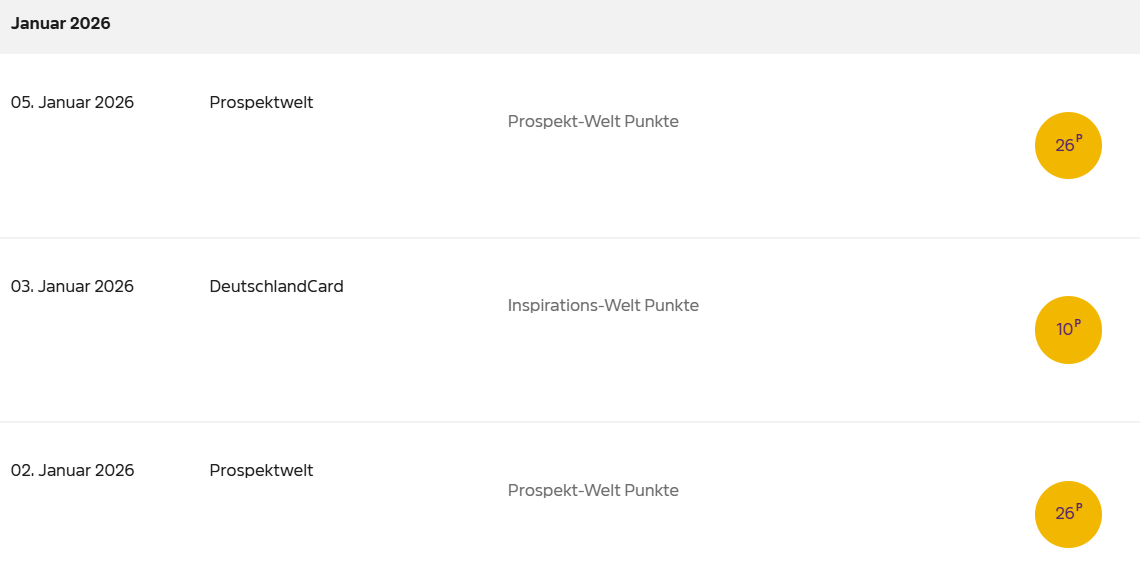1140x577 pixels.
Task: Click Prospekt-Welt Punkte text in the 05. Januar row
Action: click(593, 121)
